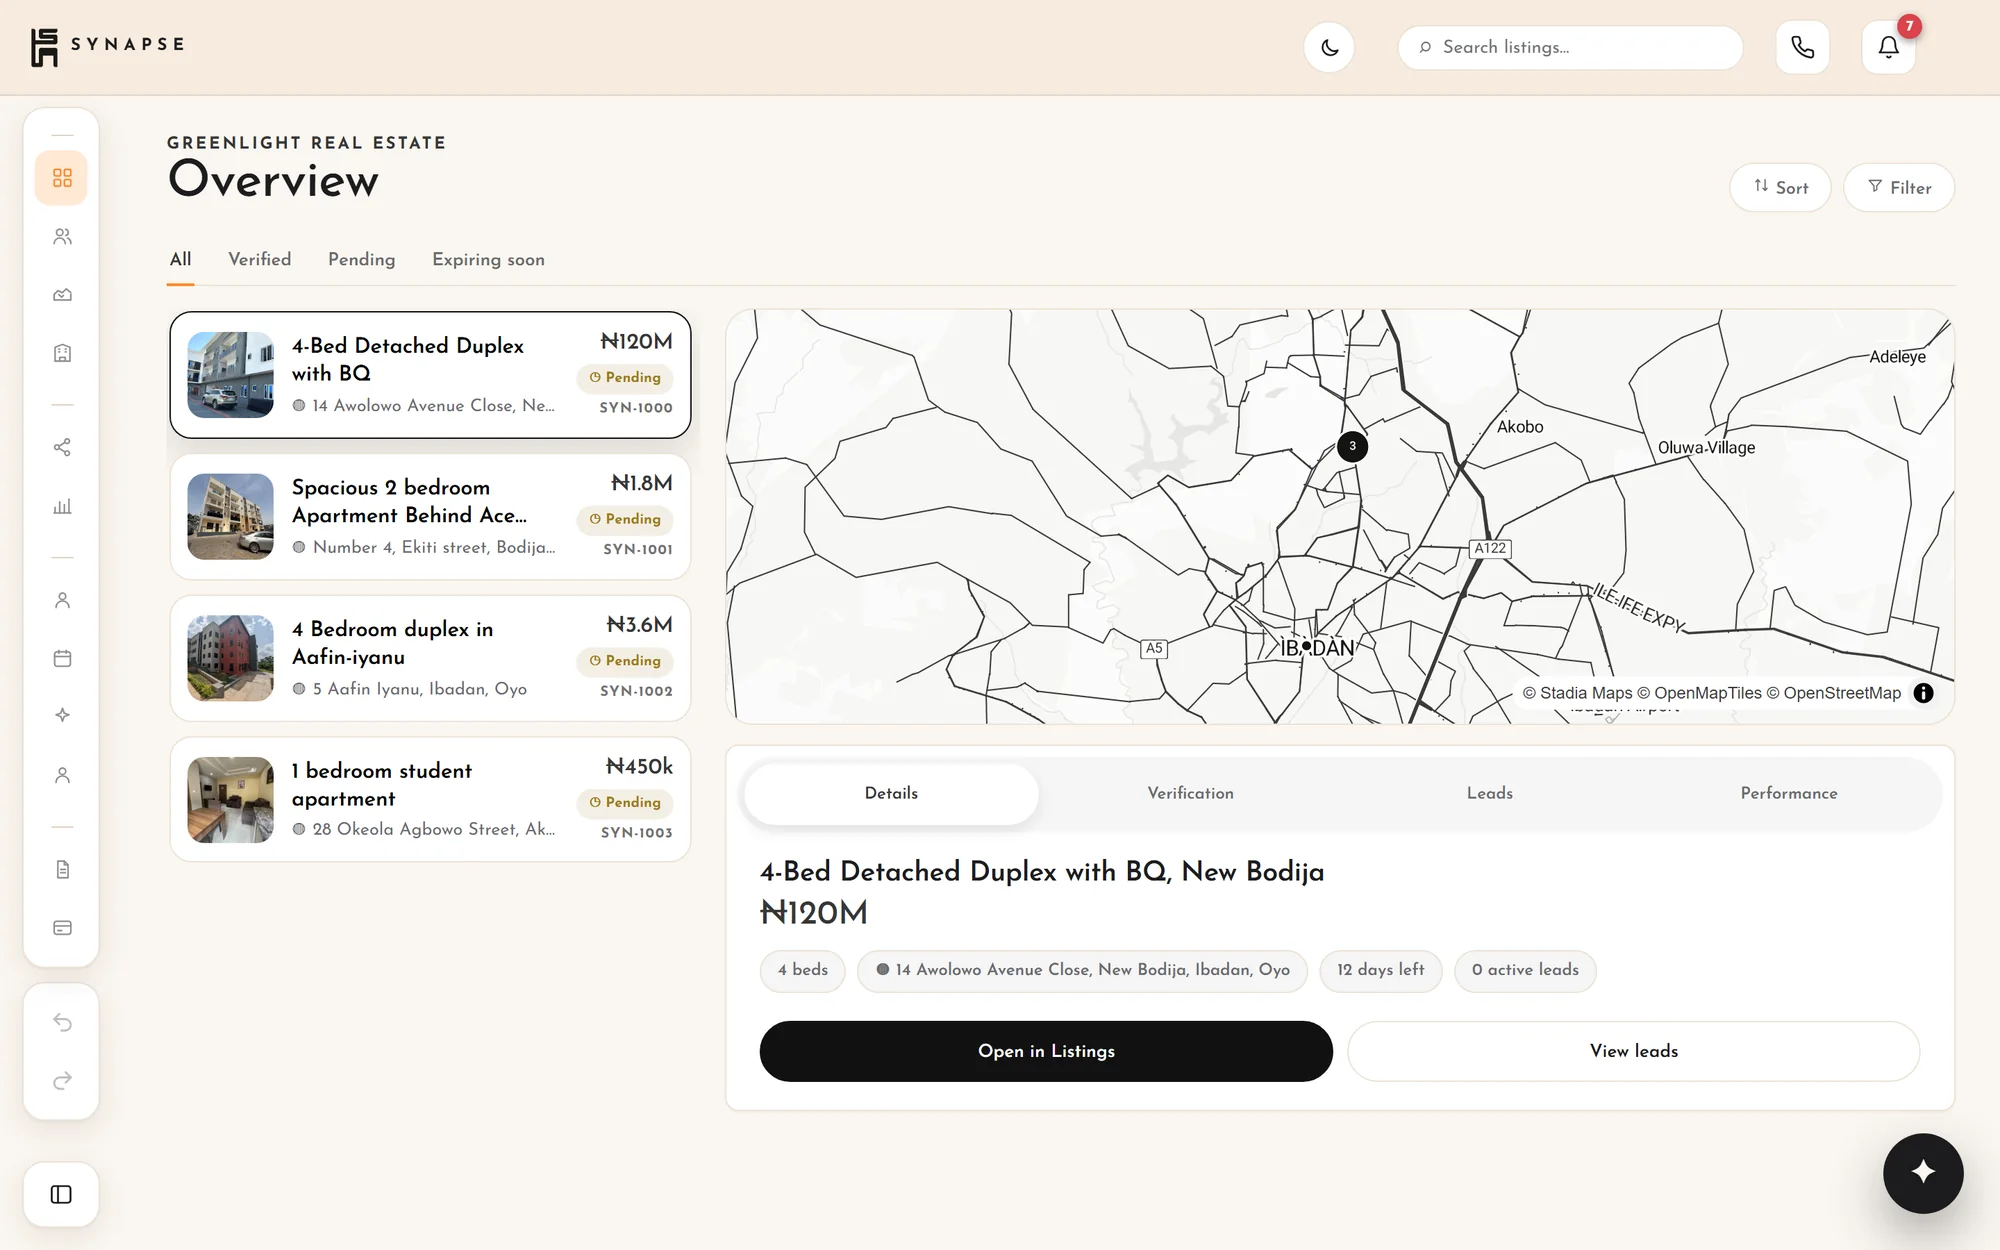
Task: Select the Details tab
Action: [891, 794]
